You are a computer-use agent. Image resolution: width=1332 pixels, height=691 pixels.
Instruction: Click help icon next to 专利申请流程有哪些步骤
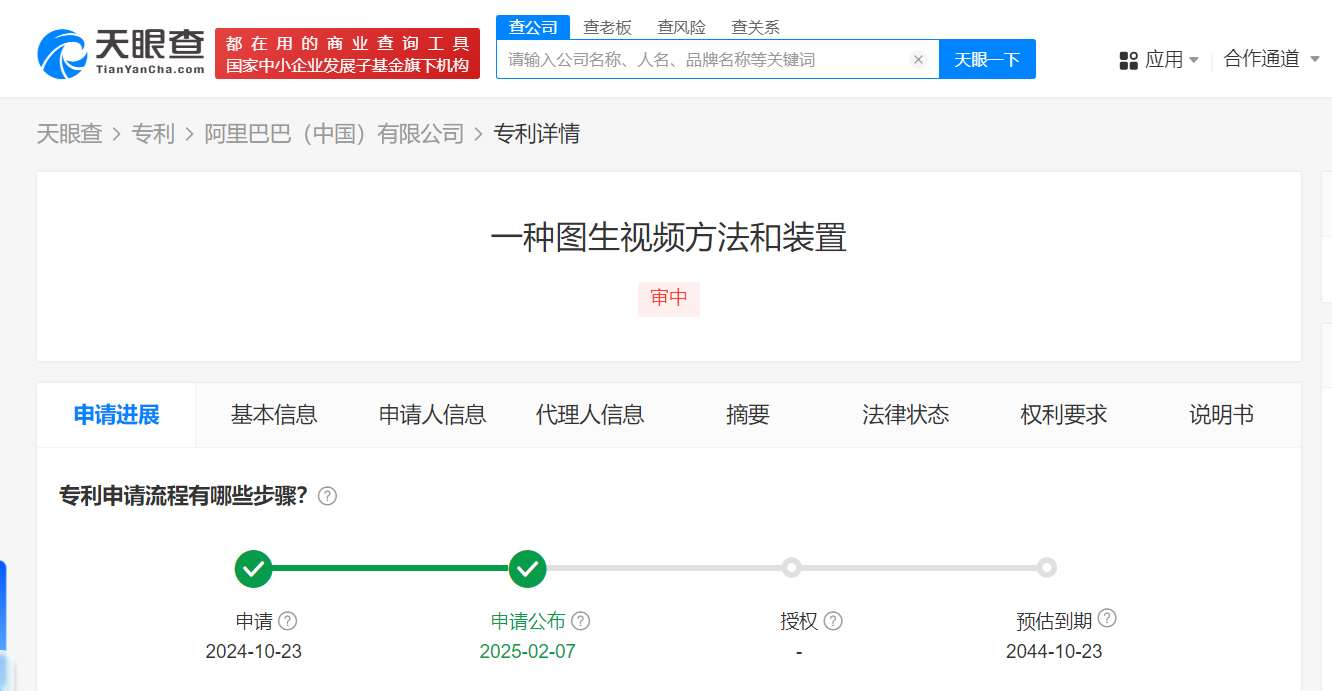(327, 496)
